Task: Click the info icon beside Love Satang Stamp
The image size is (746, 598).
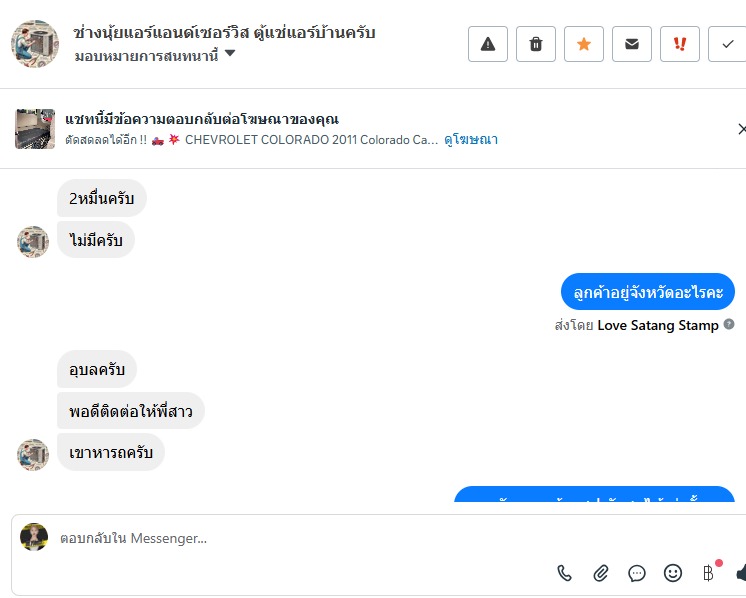Action: click(x=729, y=325)
